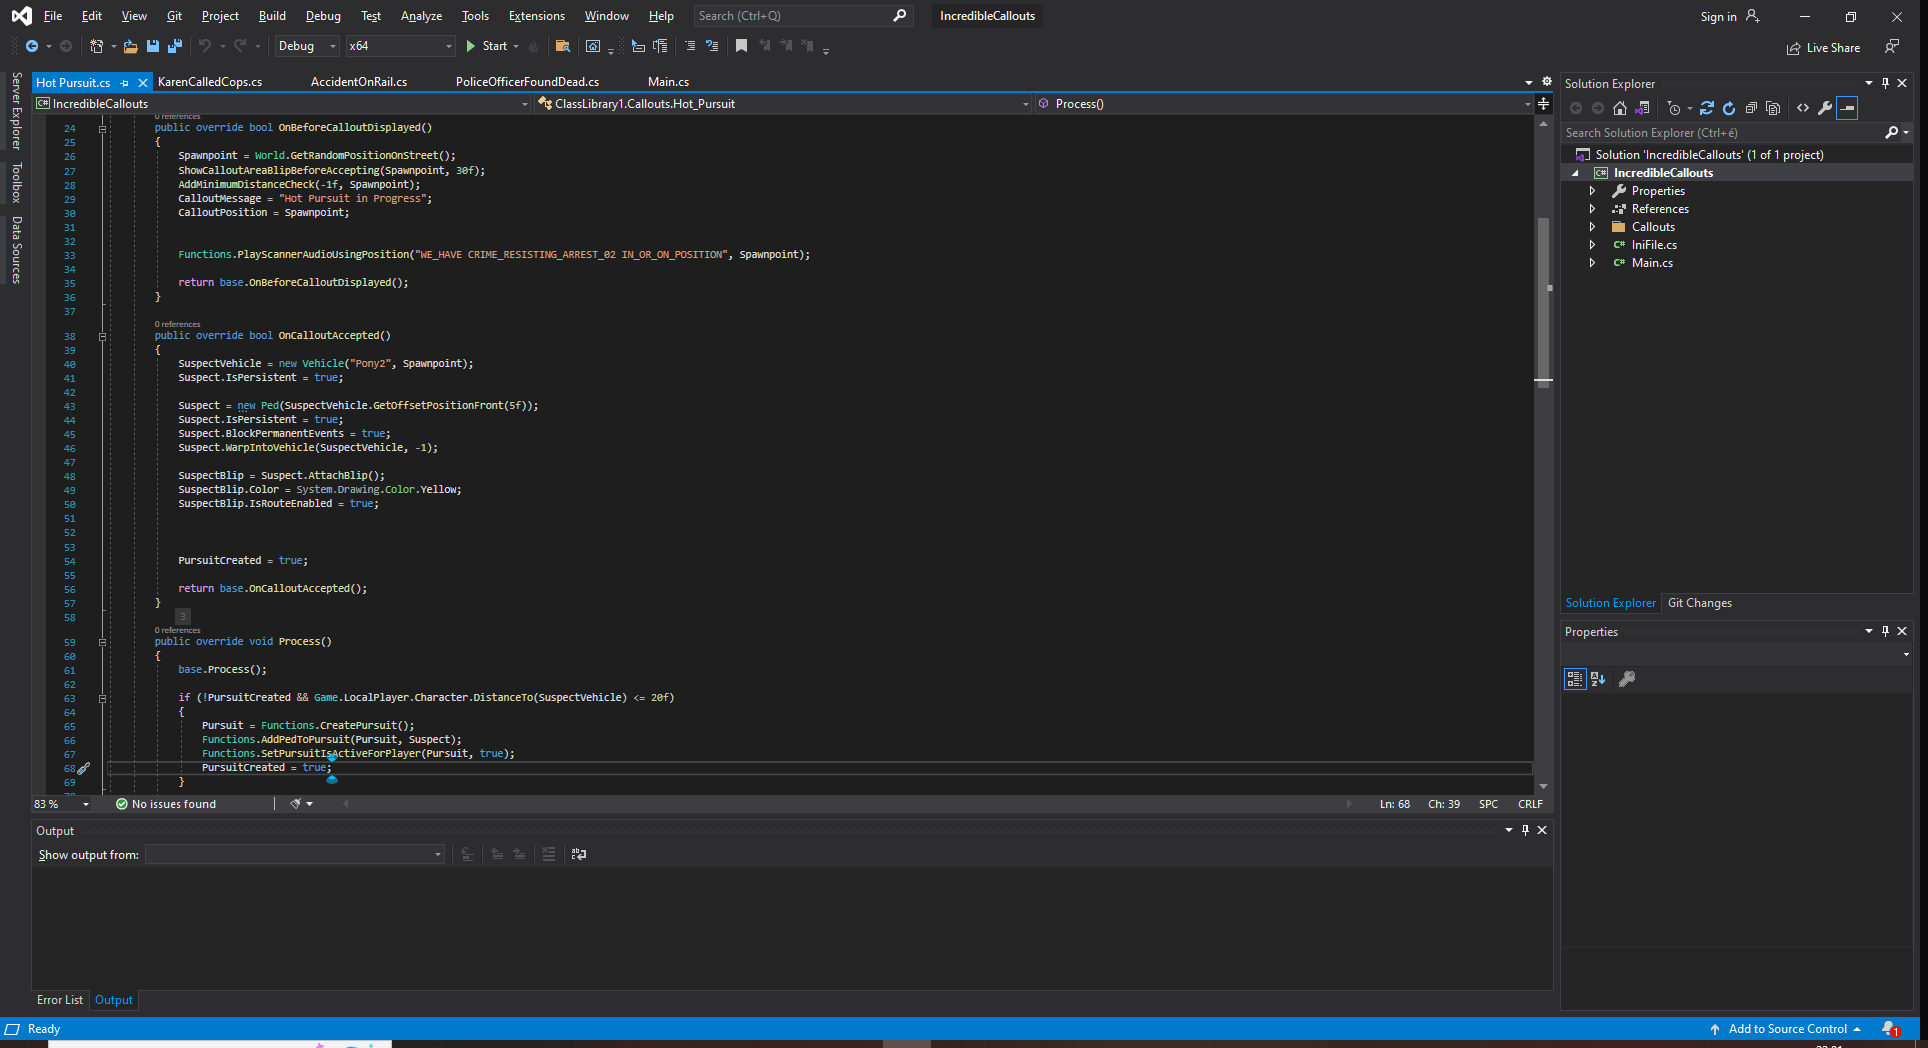Click the Start debugging button
This screenshot has height=1048, width=1928.
[487, 46]
